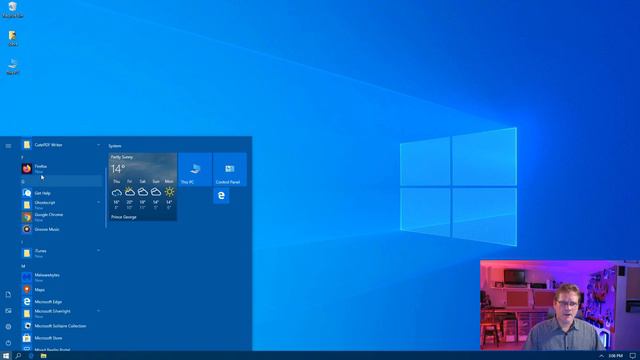This screenshot has width=640, height=360.
Task: Open Google Chrome from the app list
Action: tap(61, 217)
